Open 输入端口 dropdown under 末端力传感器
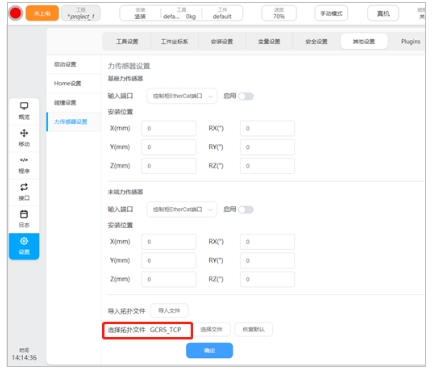Image resolution: width=441 pixels, height=373 pixels. click(182, 209)
